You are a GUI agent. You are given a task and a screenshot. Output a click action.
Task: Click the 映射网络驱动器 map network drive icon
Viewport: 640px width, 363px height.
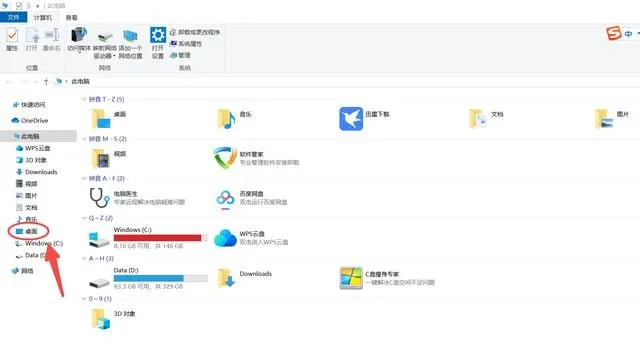click(x=105, y=37)
